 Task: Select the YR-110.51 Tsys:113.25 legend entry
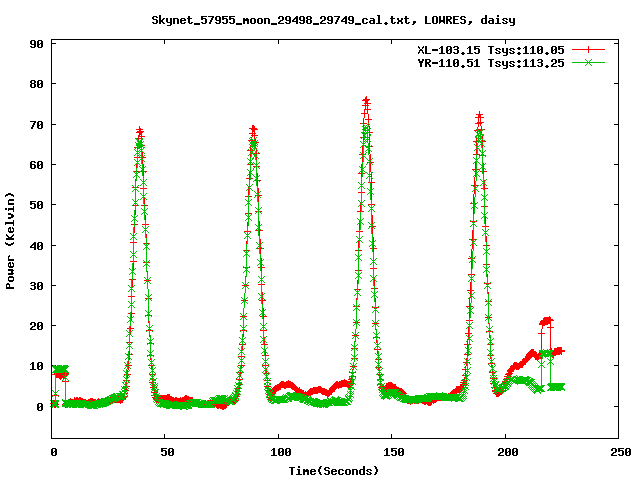pos(491,63)
